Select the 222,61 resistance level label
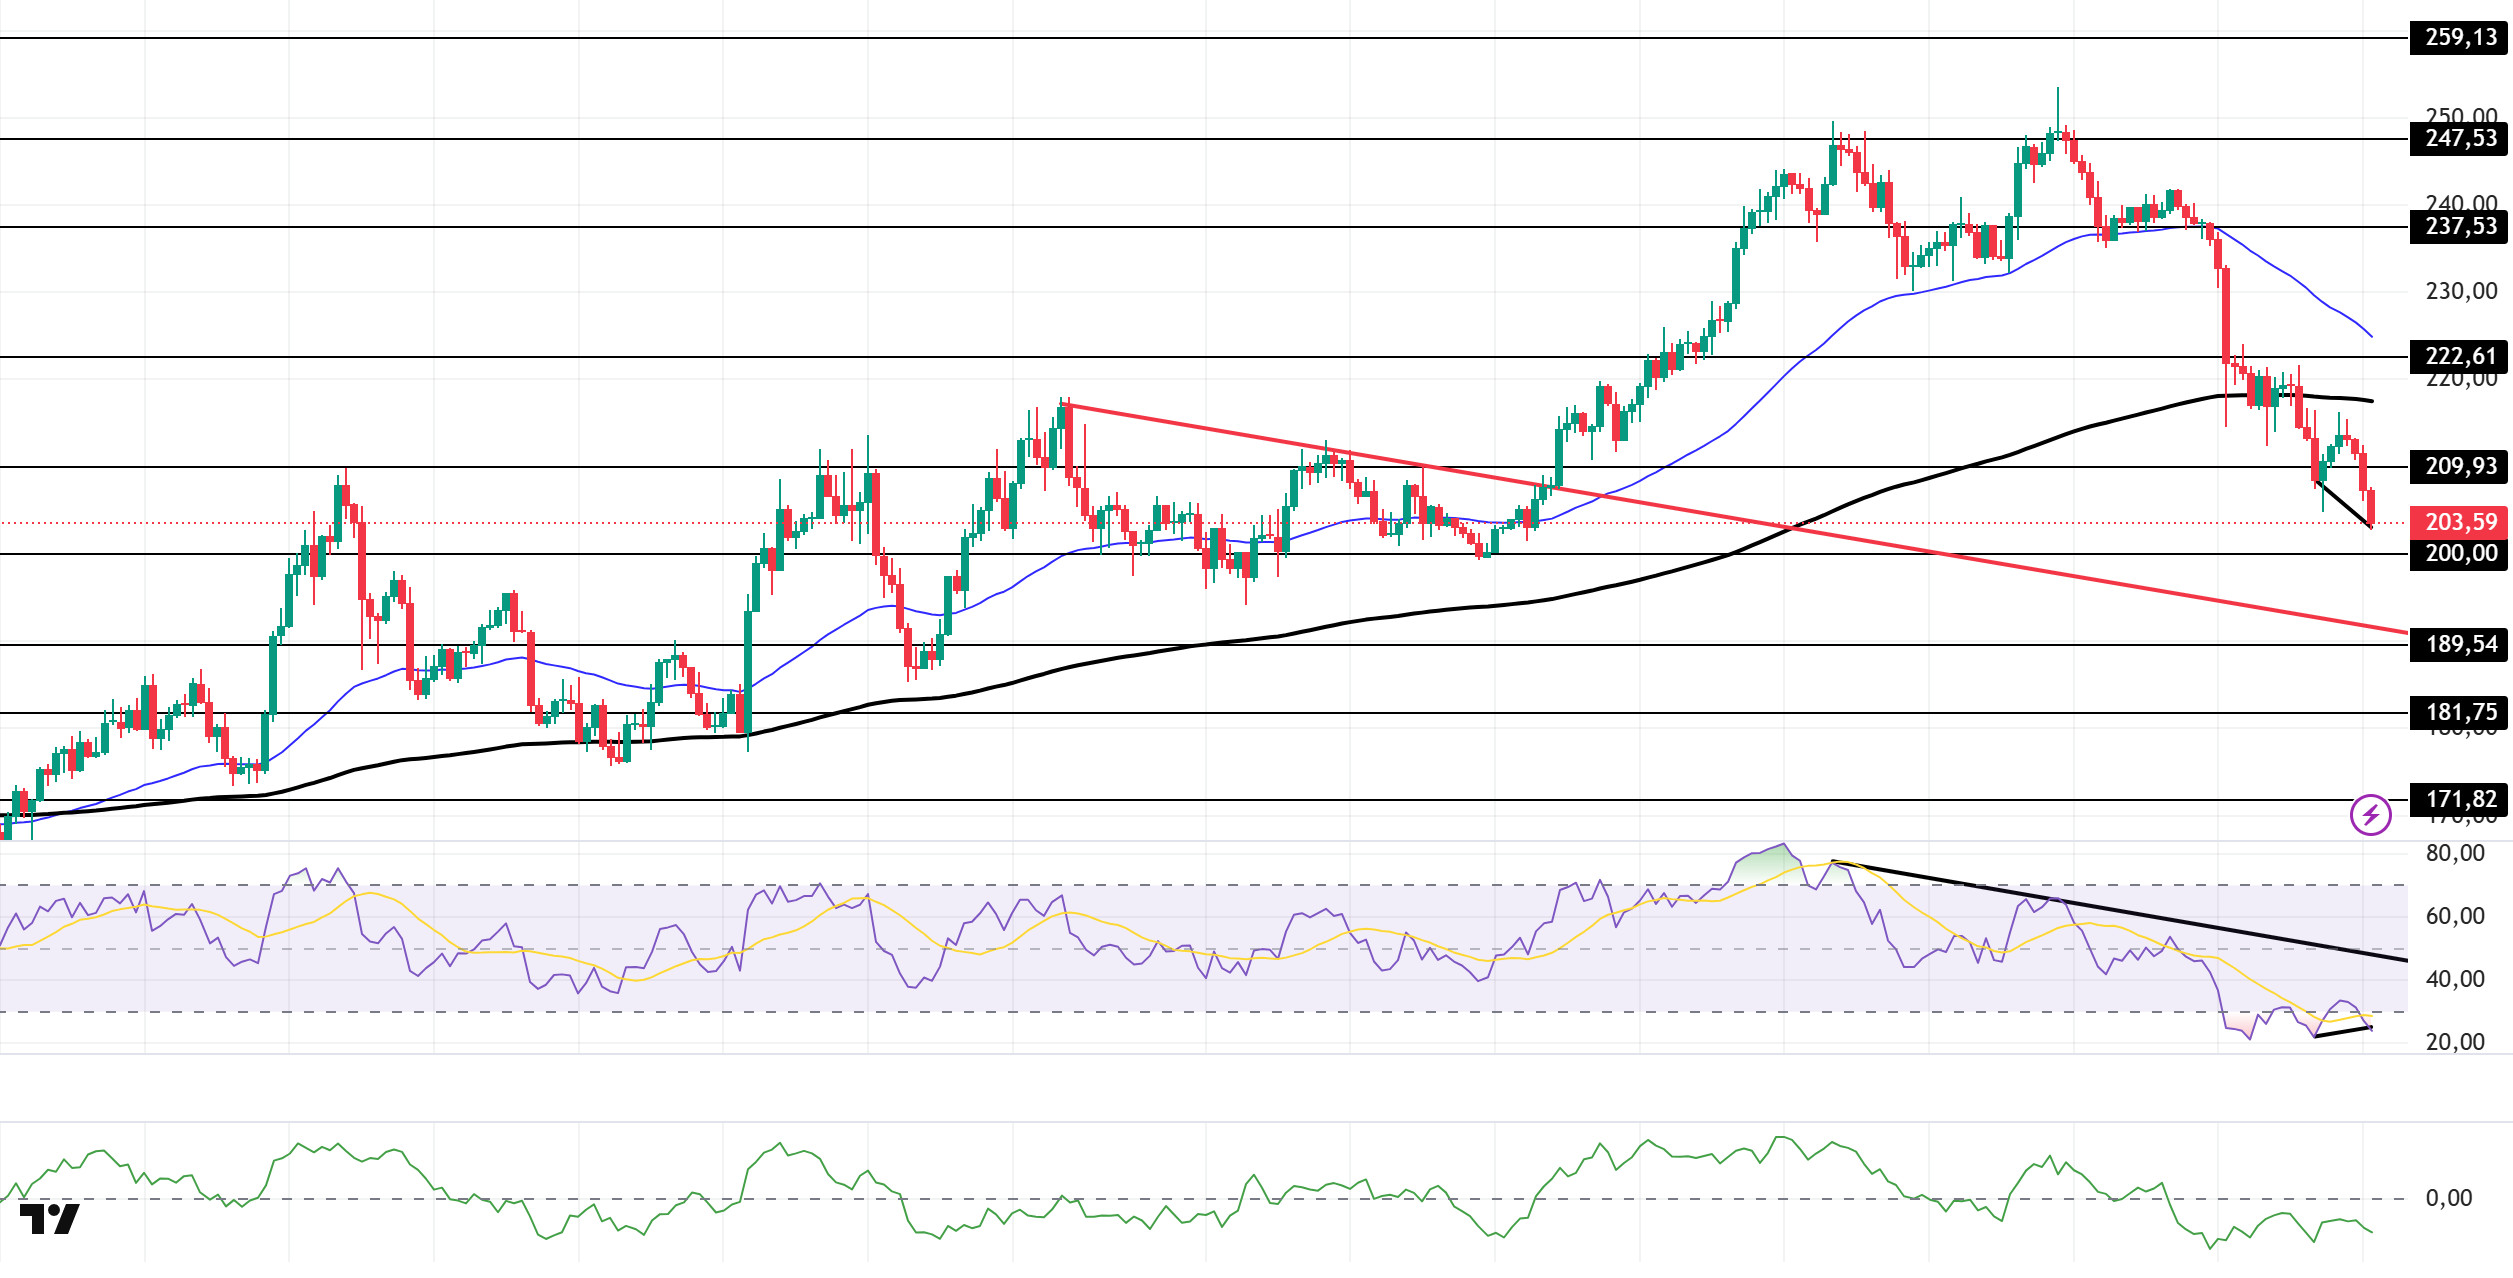This screenshot has height=1278, width=2513. pos(2460,357)
